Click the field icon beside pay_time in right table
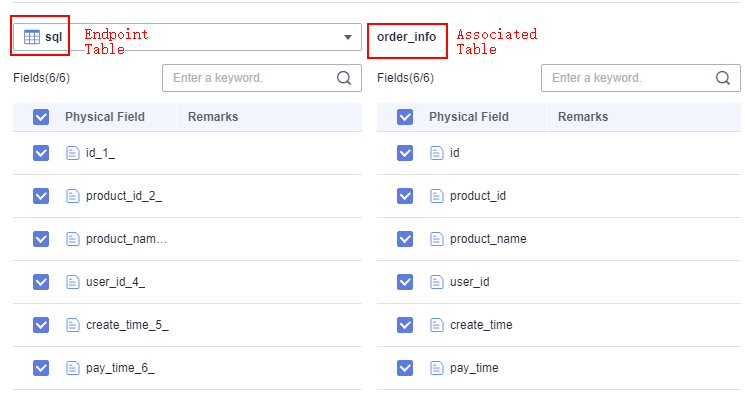Screen dimensions: 745x413 [x=436, y=368]
